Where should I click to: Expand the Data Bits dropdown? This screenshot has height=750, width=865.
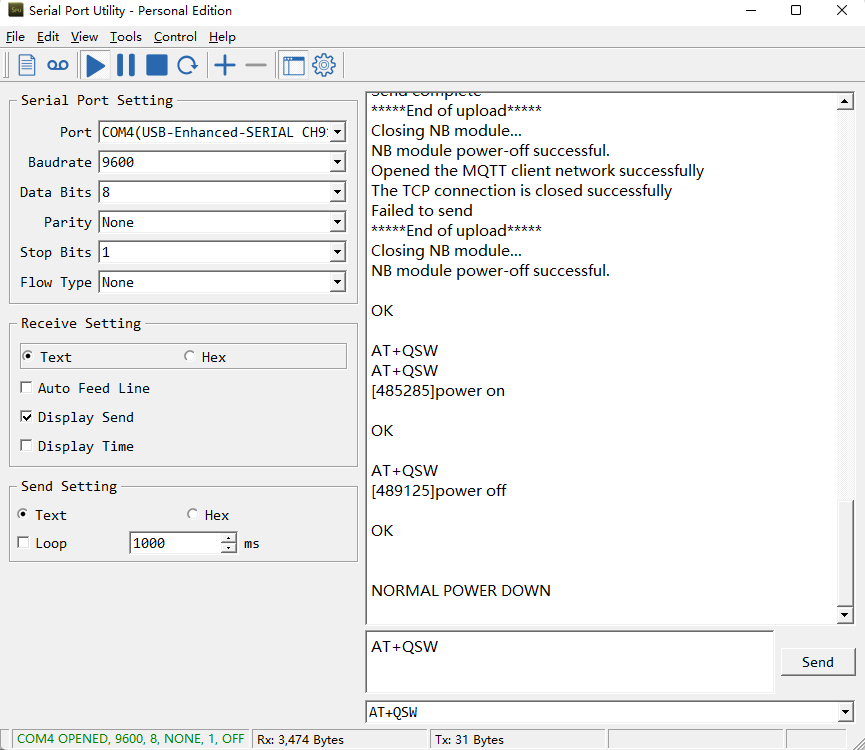pyautogui.click(x=338, y=192)
